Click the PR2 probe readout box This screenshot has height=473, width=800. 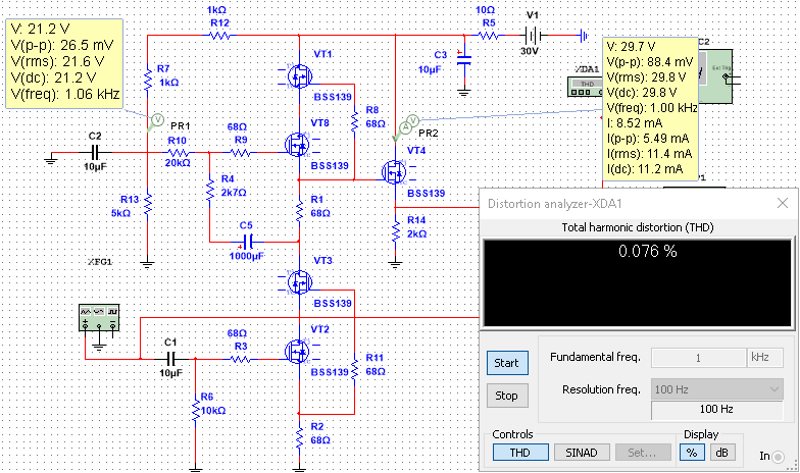pos(651,109)
